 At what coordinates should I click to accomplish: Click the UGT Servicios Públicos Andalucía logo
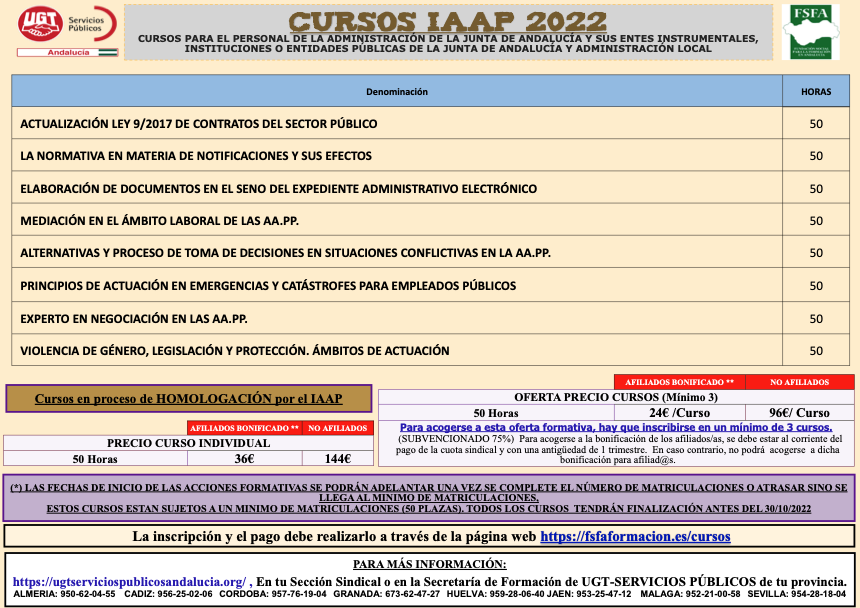(x=68, y=31)
